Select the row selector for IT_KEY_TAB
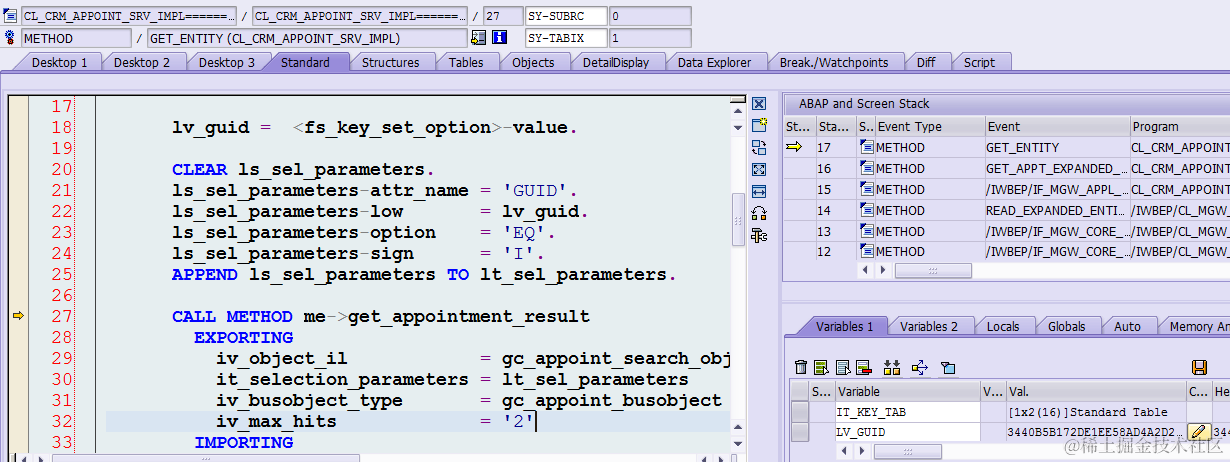Viewport: 1230px width, 462px height. coord(799,412)
